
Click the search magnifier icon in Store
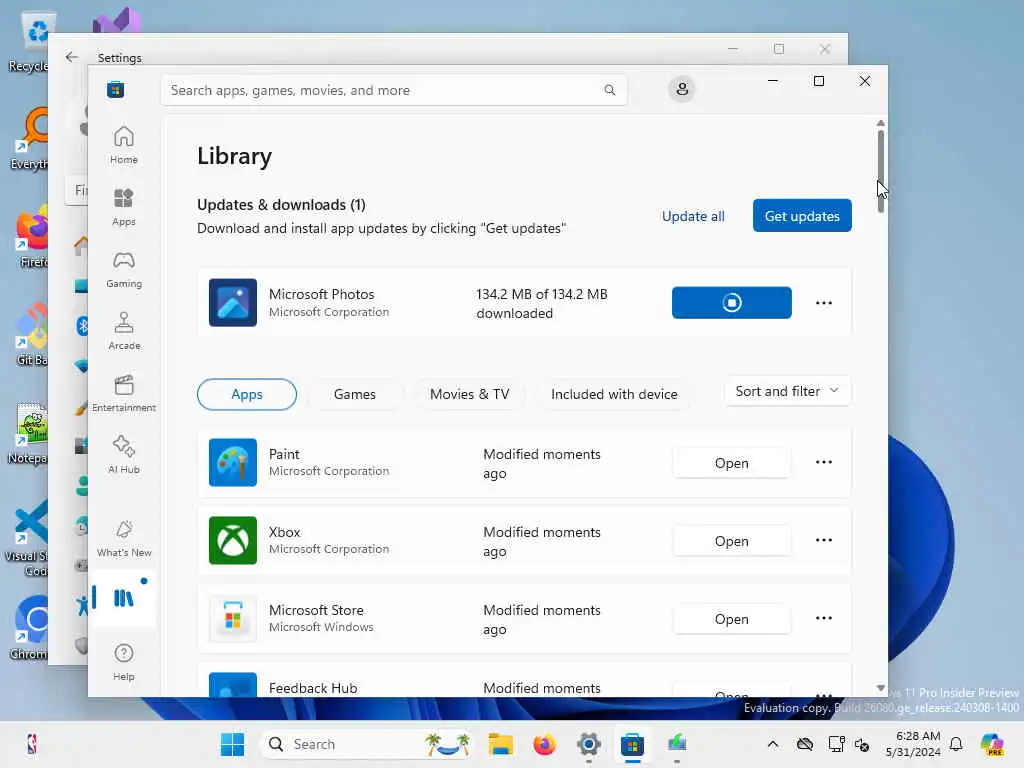click(609, 90)
